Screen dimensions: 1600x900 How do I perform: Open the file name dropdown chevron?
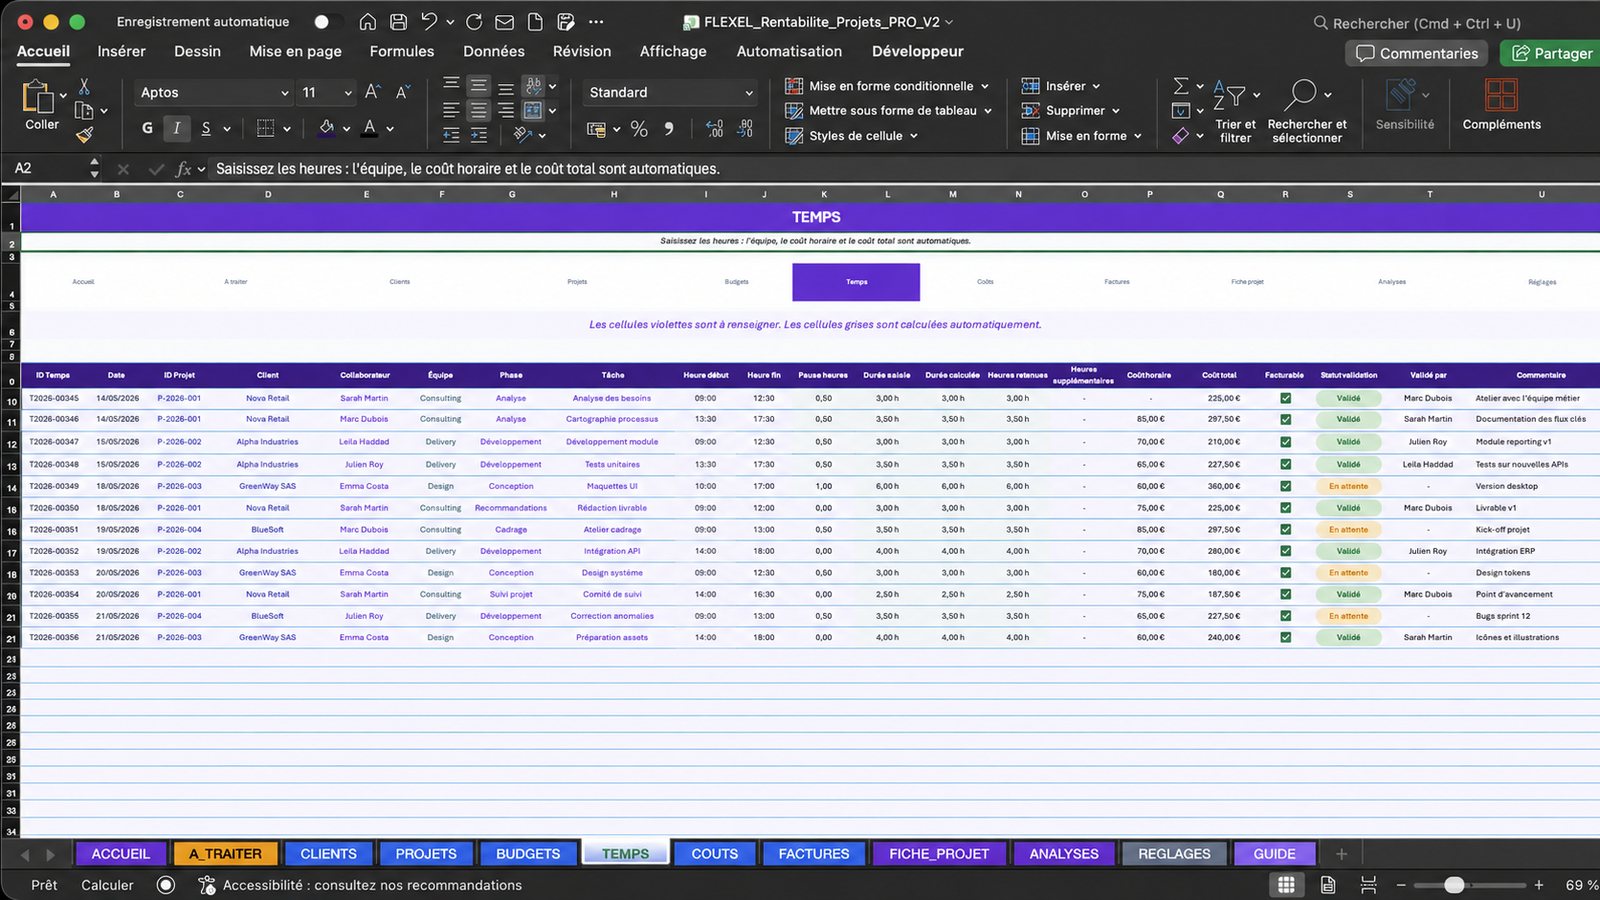949,22
